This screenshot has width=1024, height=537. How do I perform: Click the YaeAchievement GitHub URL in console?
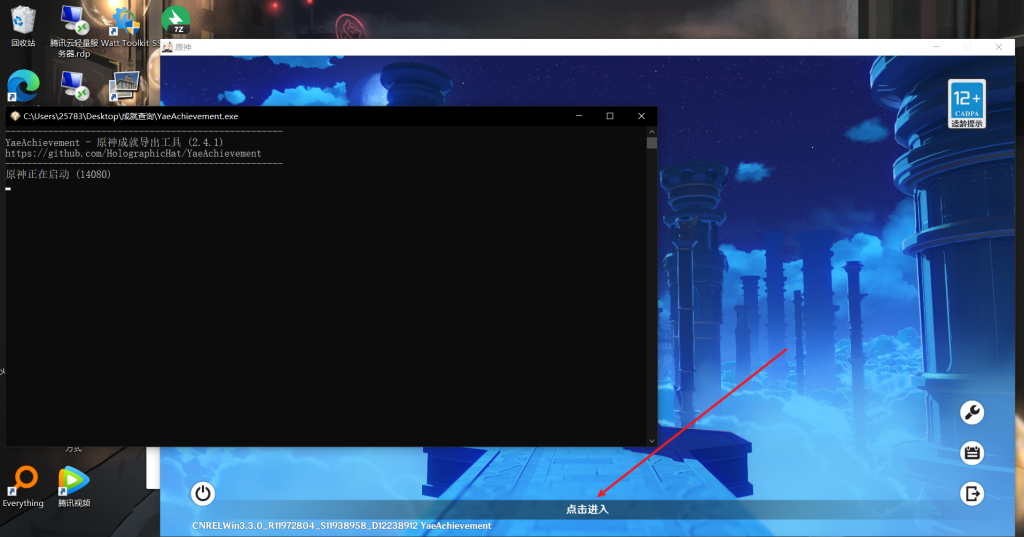pyautogui.click(x=133, y=154)
